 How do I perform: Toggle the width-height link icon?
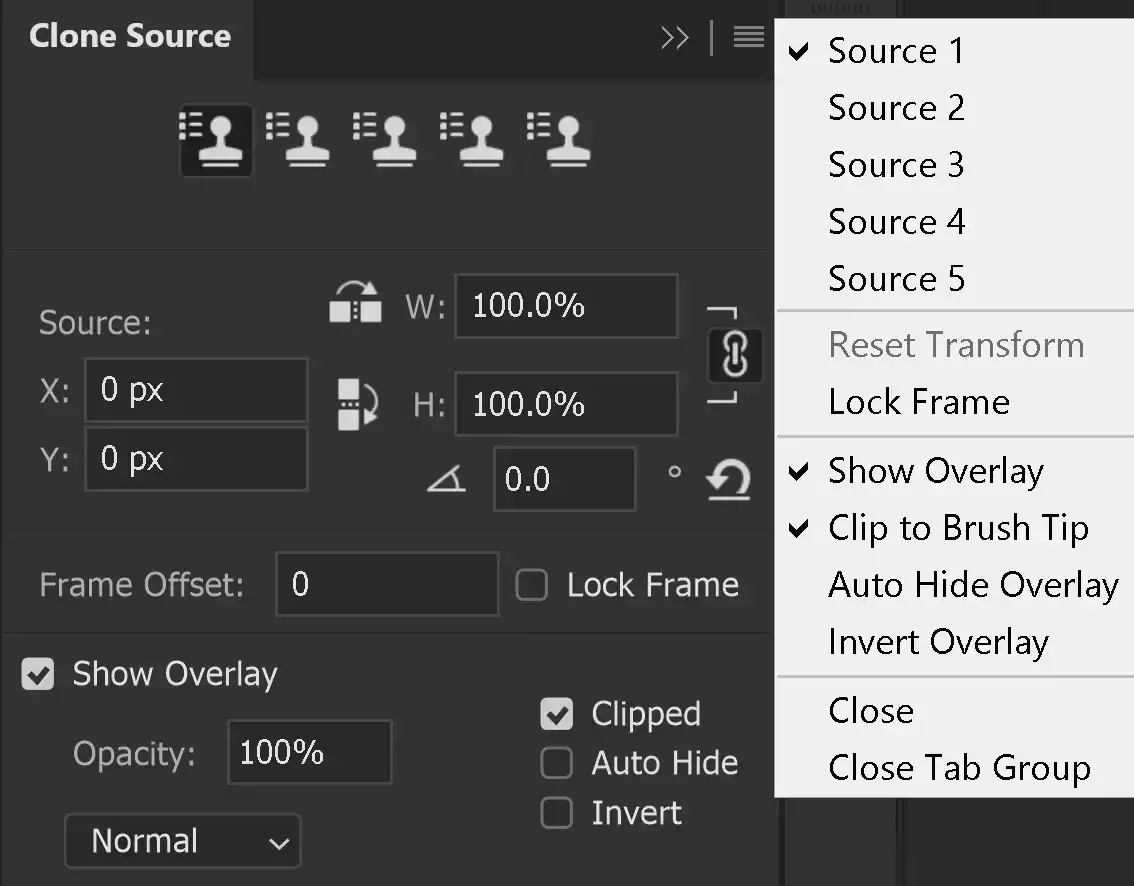[x=735, y=355]
